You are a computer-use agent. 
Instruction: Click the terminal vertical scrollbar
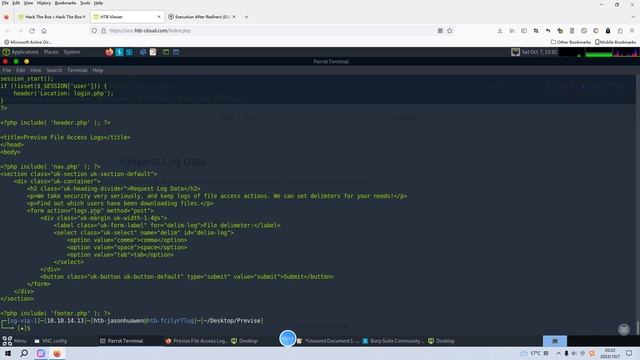(x=638, y=204)
